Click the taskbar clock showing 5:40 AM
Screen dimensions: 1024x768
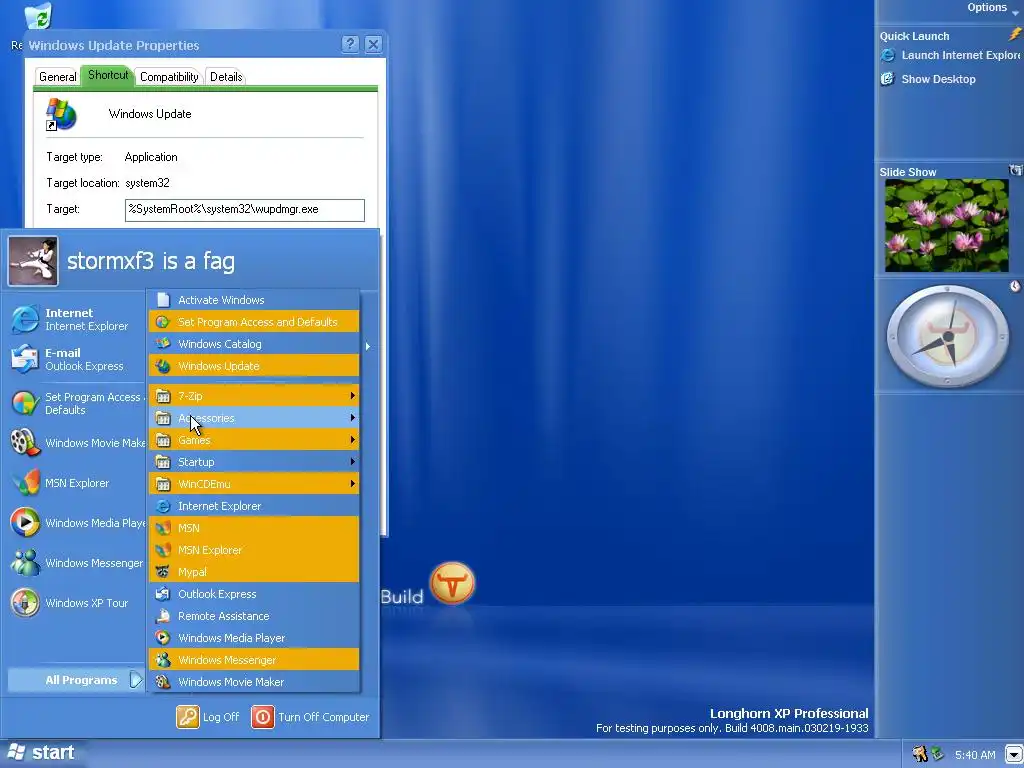(x=975, y=755)
